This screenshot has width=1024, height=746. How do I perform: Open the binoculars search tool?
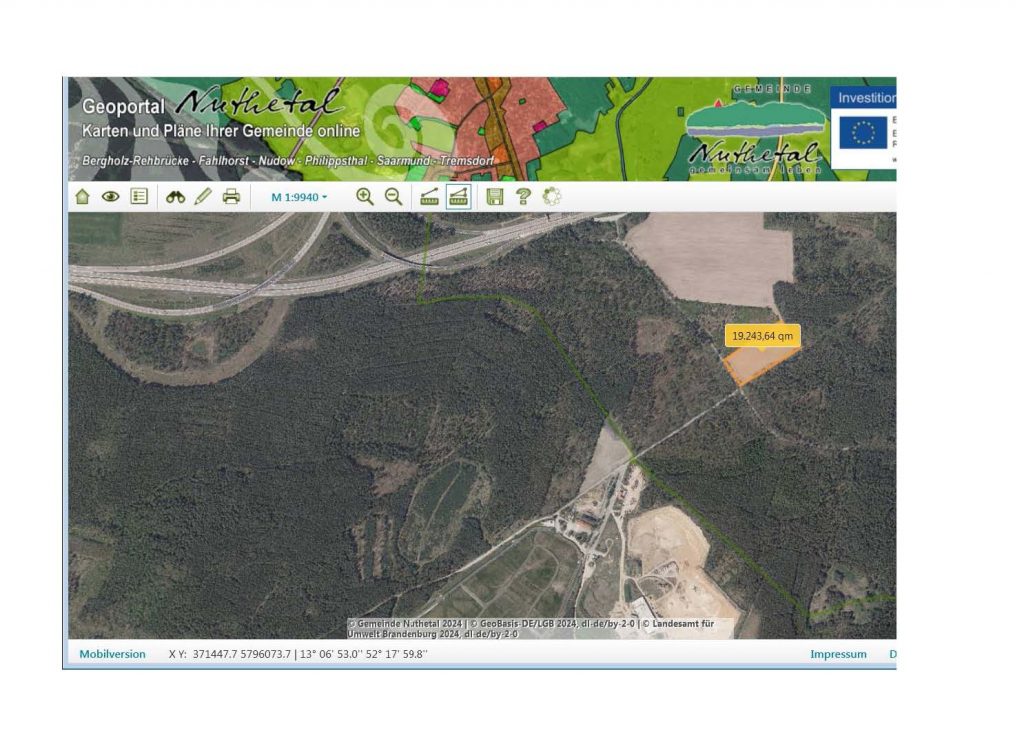click(x=175, y=197)
